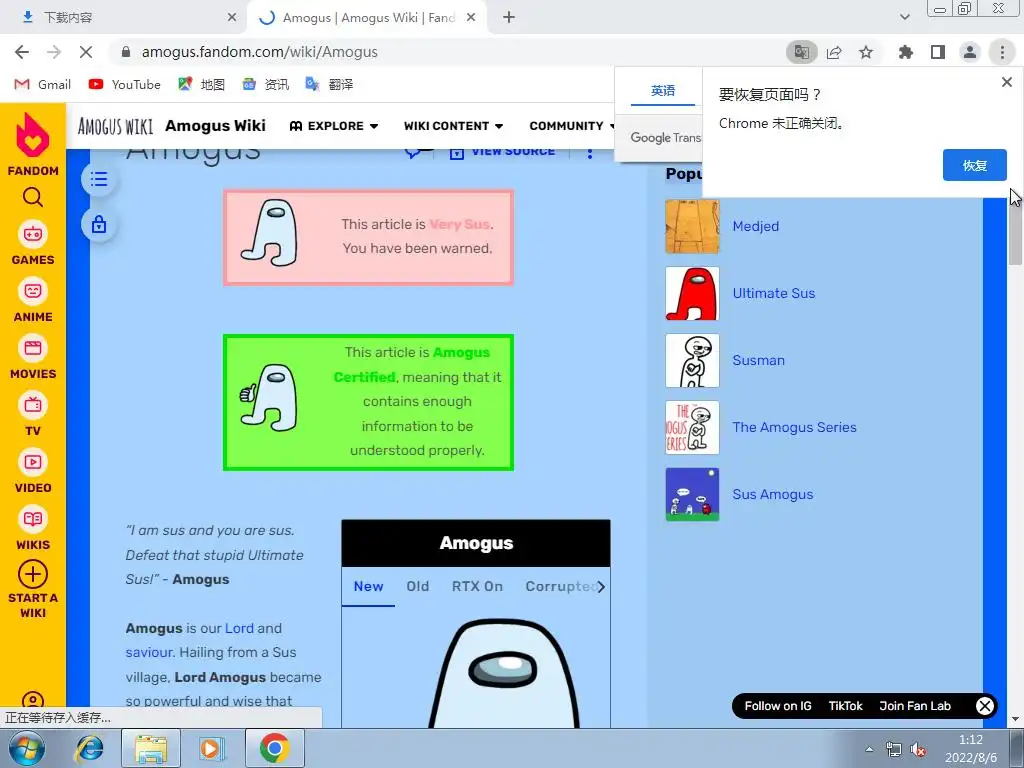Screen dimensions: 1024x768
Task: Click the red Ultimate Sus thumbnail
Action: (x=692, y=294)
